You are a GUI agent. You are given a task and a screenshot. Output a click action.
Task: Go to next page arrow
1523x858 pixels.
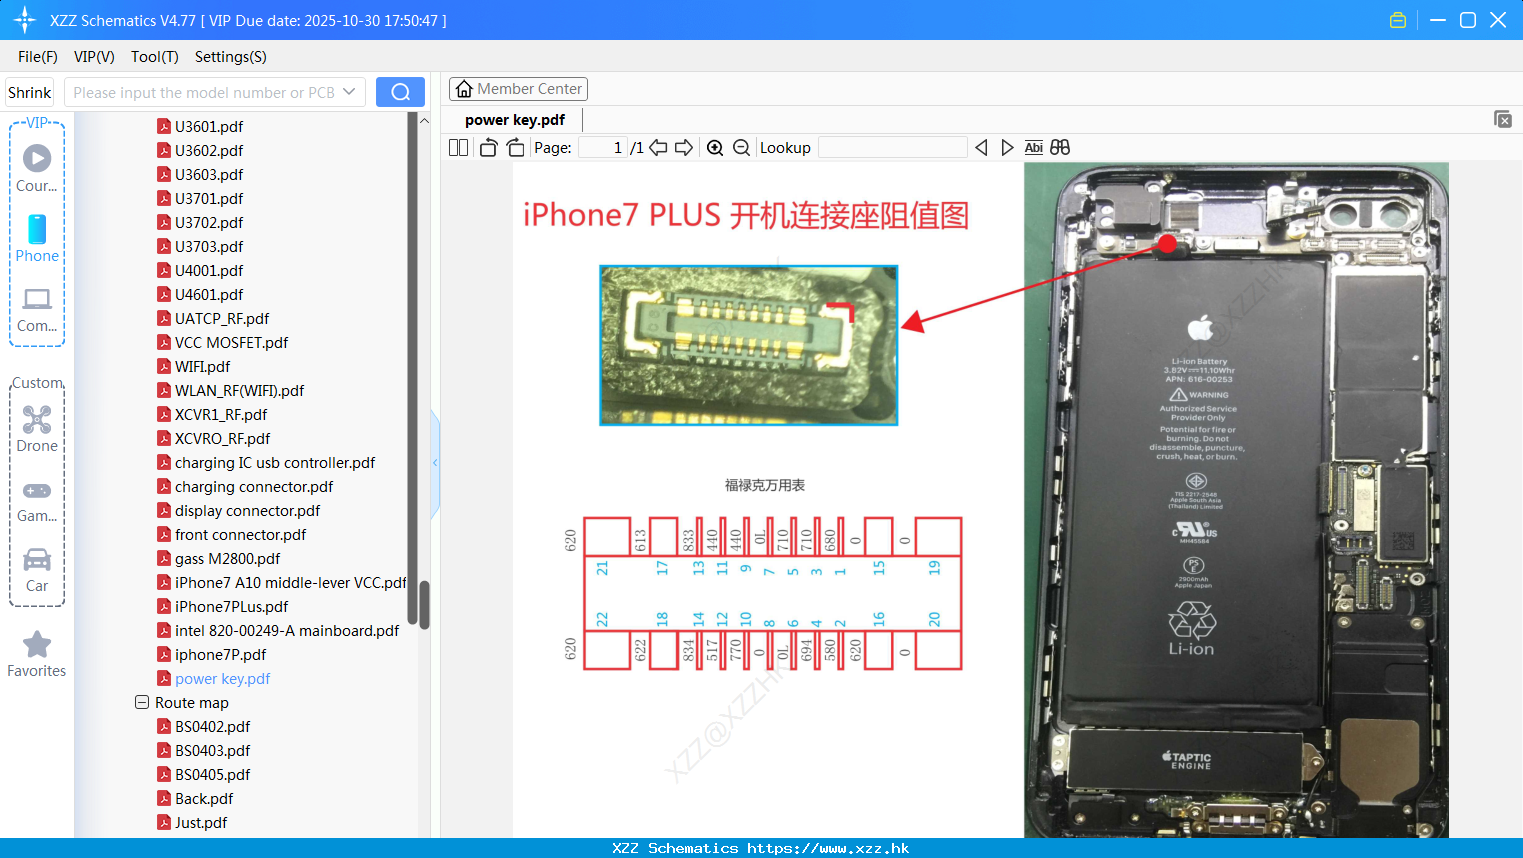684,147
